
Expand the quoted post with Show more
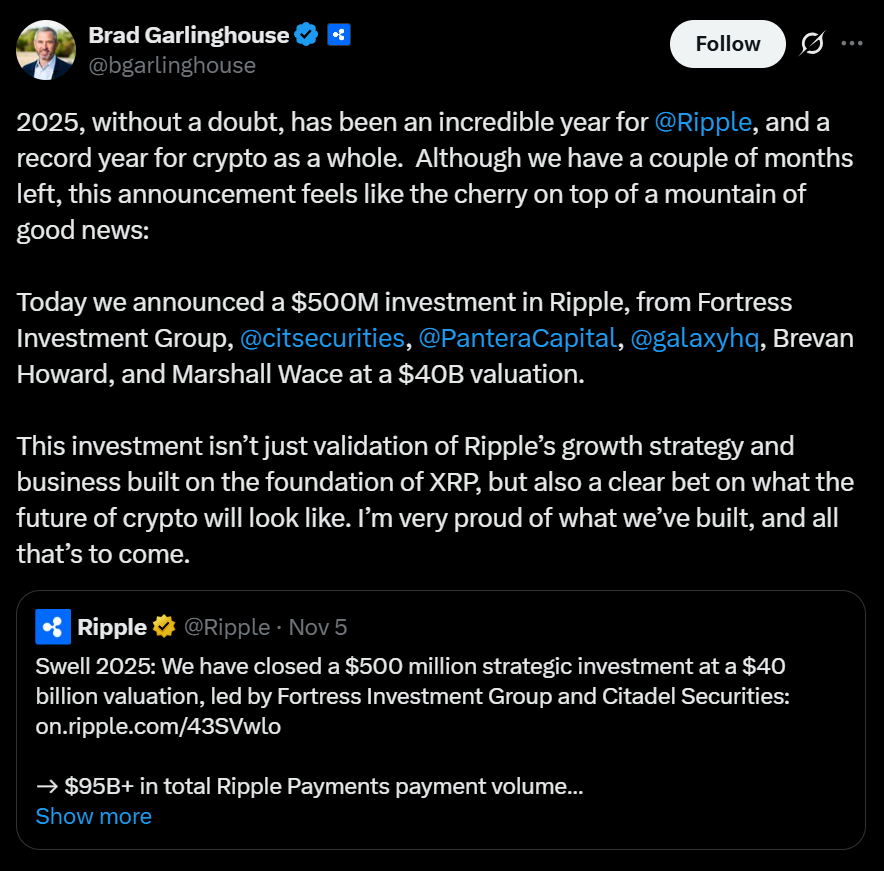click(94, 816)
